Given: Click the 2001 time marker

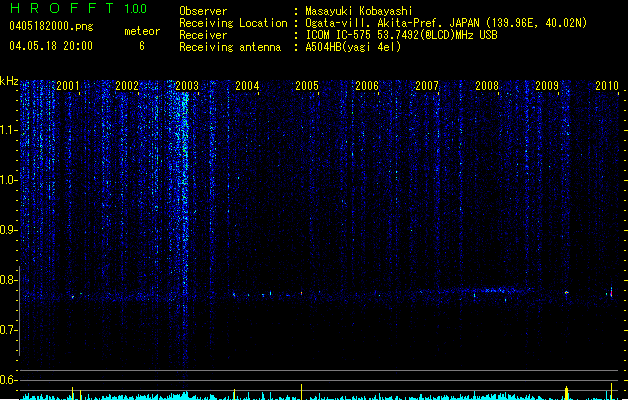Looking at the screenshot, I should click(x=67, y=85).
